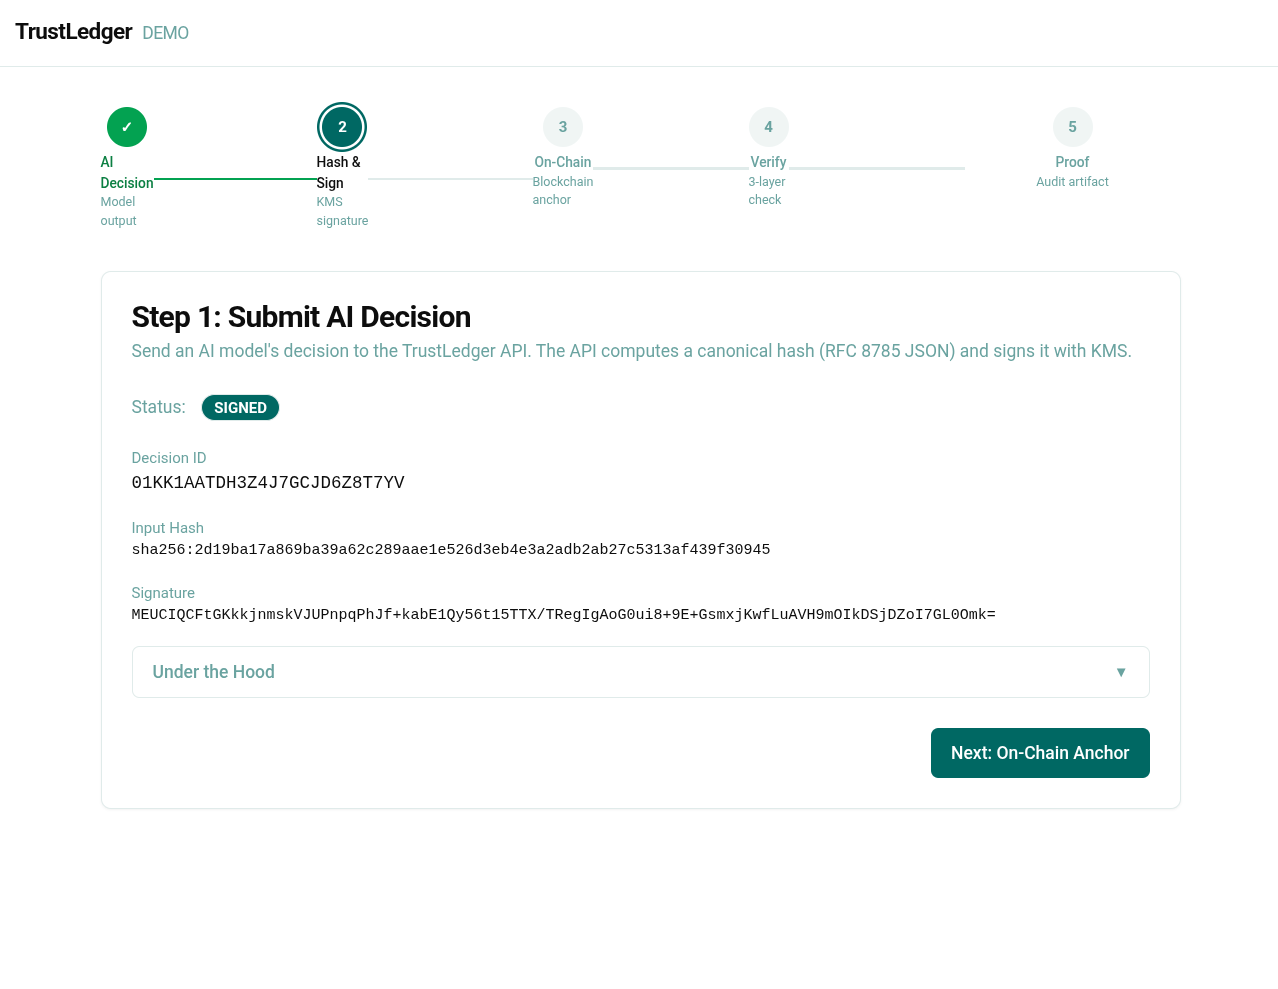Image resolution: width=1278 pixels, height=989 pixels.
Task: Go to Next: On-Chain Anchor
Action: click(x=1040, y=753)
